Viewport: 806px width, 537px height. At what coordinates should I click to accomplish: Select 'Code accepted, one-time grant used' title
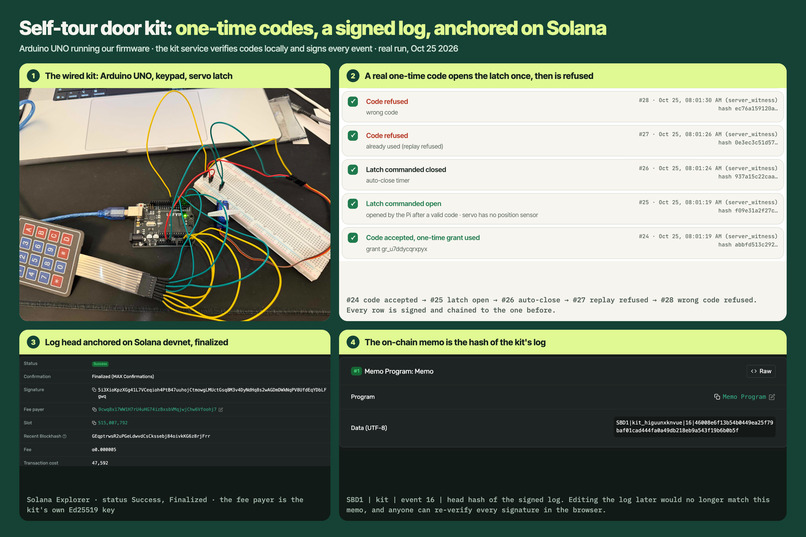tap(423, 237)
